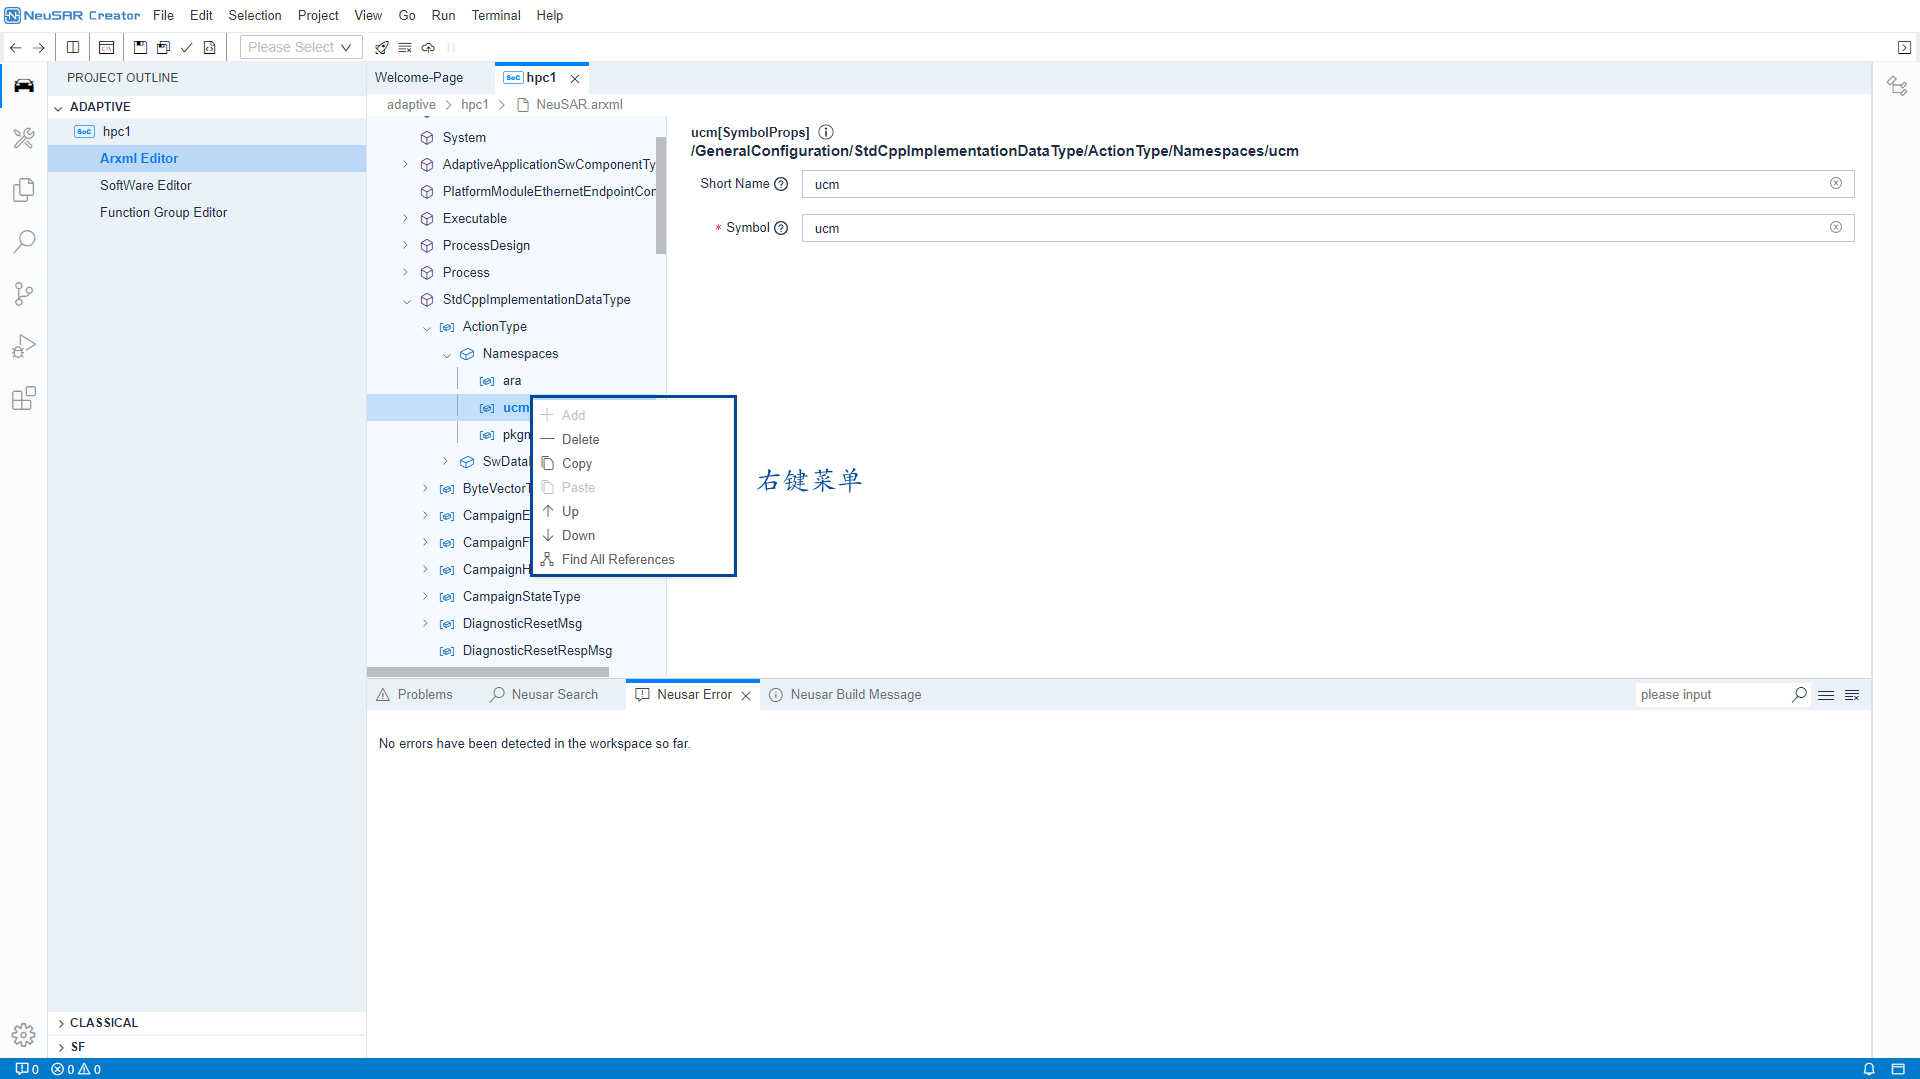Select Find All References menu entry

[617, 560]
